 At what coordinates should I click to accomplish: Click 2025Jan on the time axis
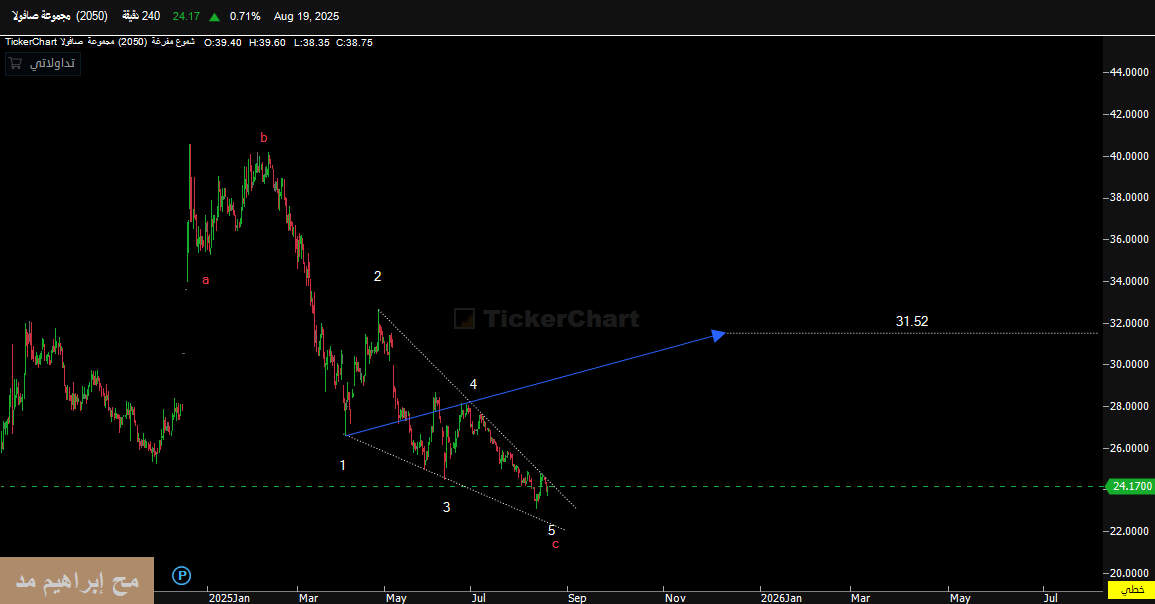pos(229,598)
